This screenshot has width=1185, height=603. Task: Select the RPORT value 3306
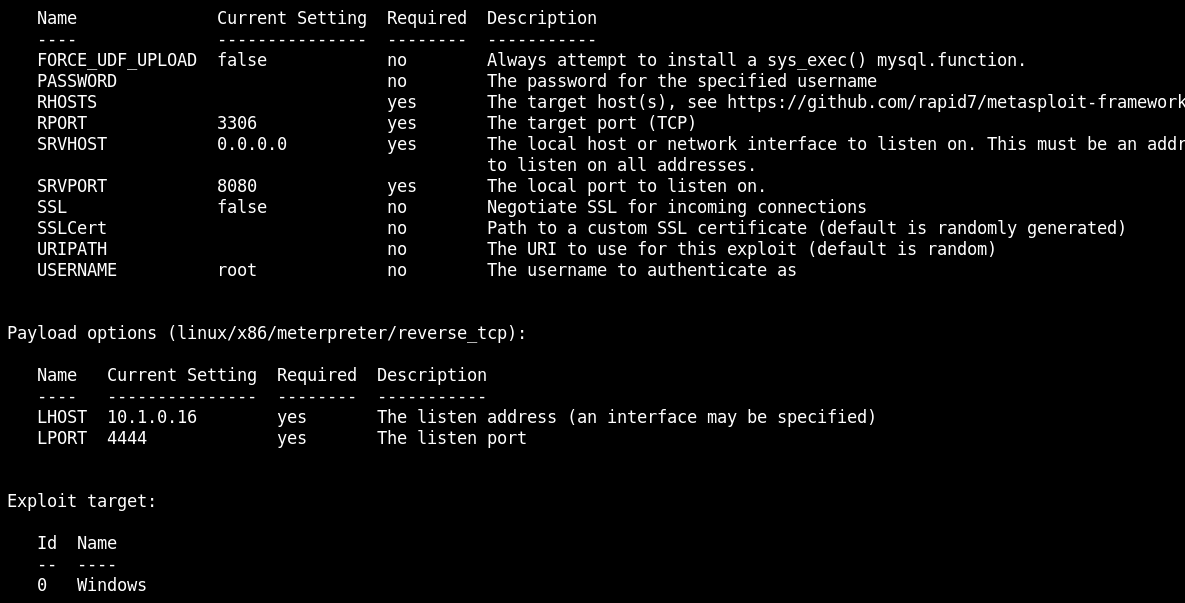237,123
